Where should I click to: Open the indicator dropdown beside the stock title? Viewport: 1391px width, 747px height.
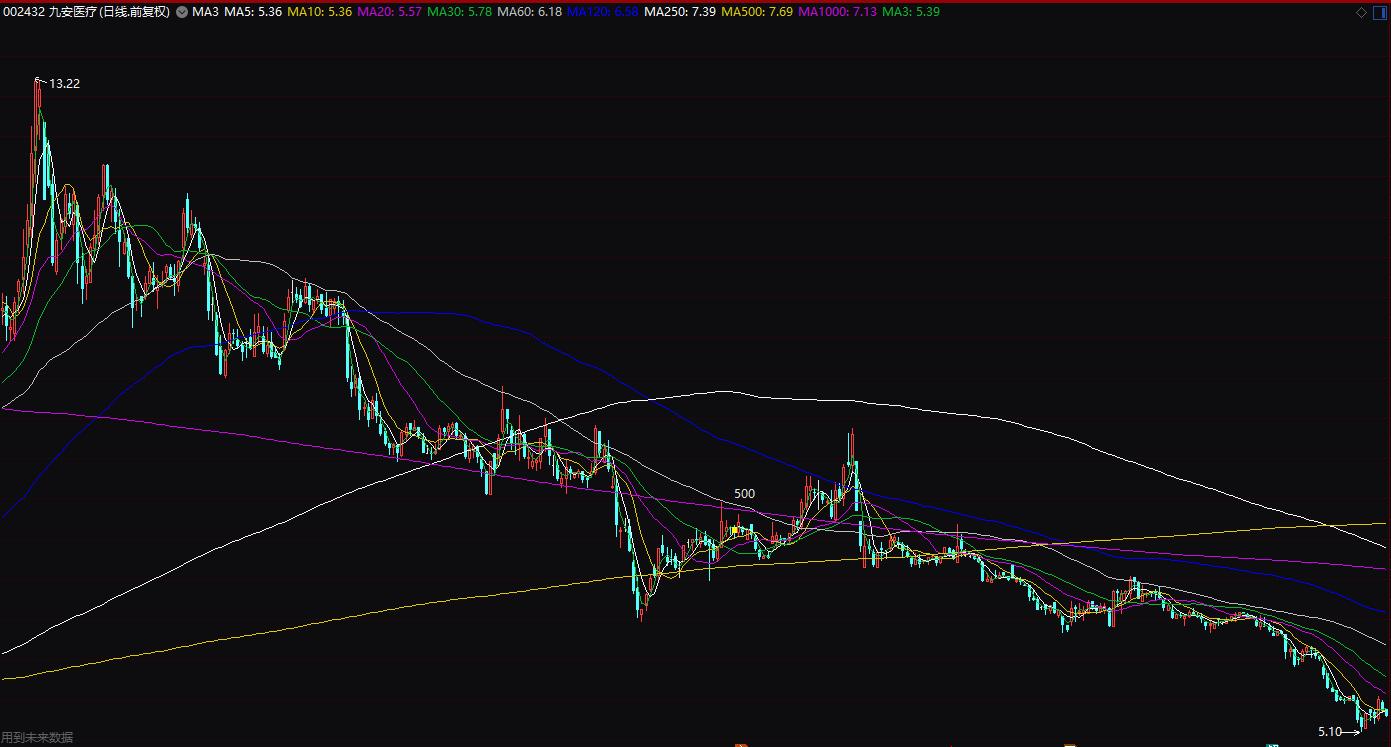pos(181,12)
